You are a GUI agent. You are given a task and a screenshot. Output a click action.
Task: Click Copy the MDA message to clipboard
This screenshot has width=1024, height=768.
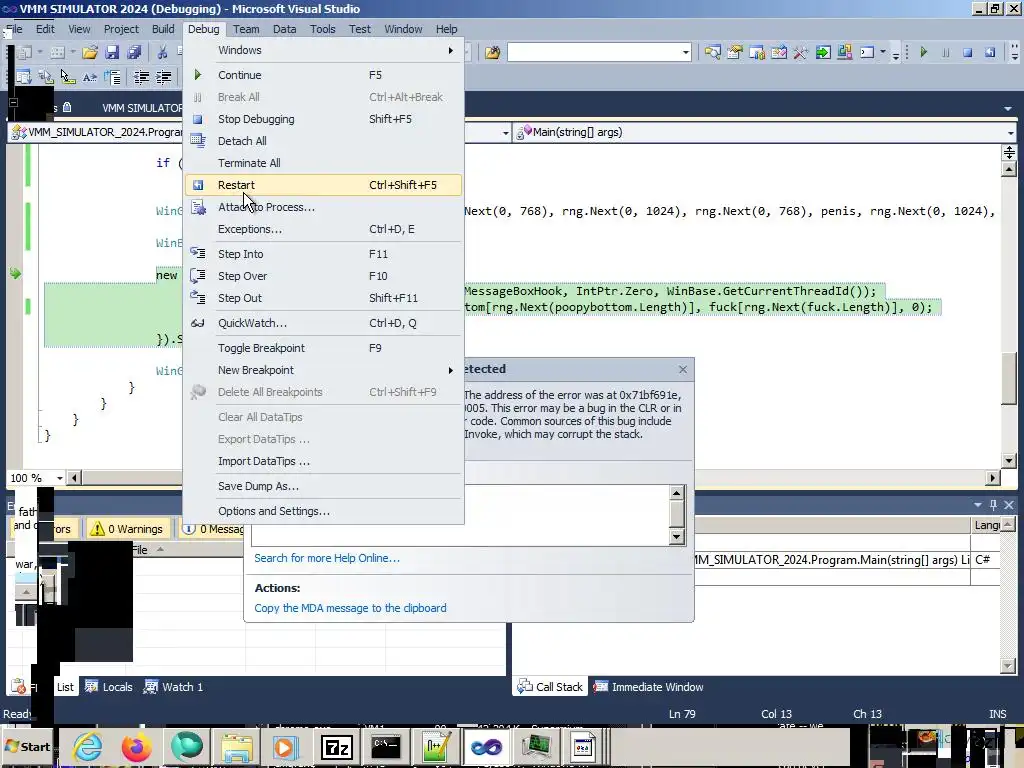[351, 608]
